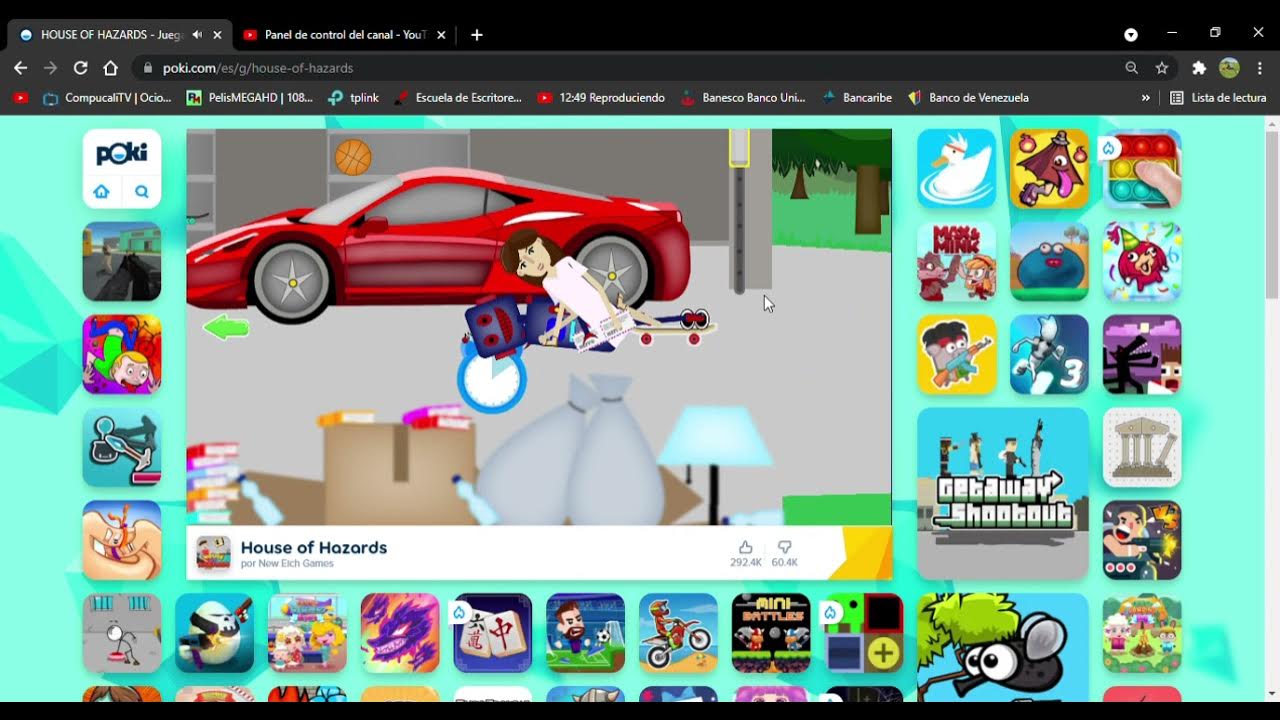Like House of Hazards with thumbs up
The image size is (1280, 720).
pyautogui.click(x=745, y=548)
